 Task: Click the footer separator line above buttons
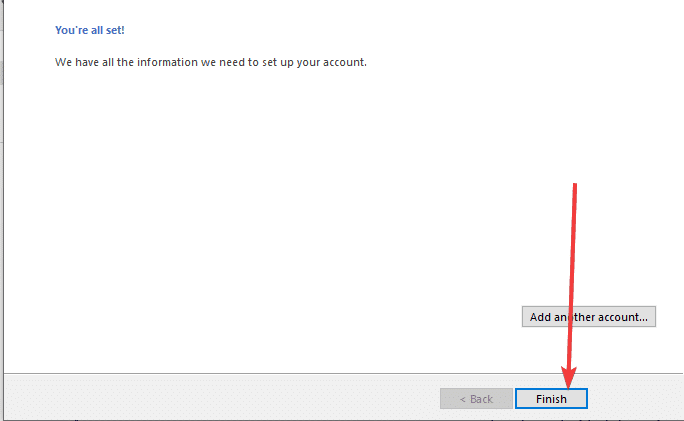[300, 373]
